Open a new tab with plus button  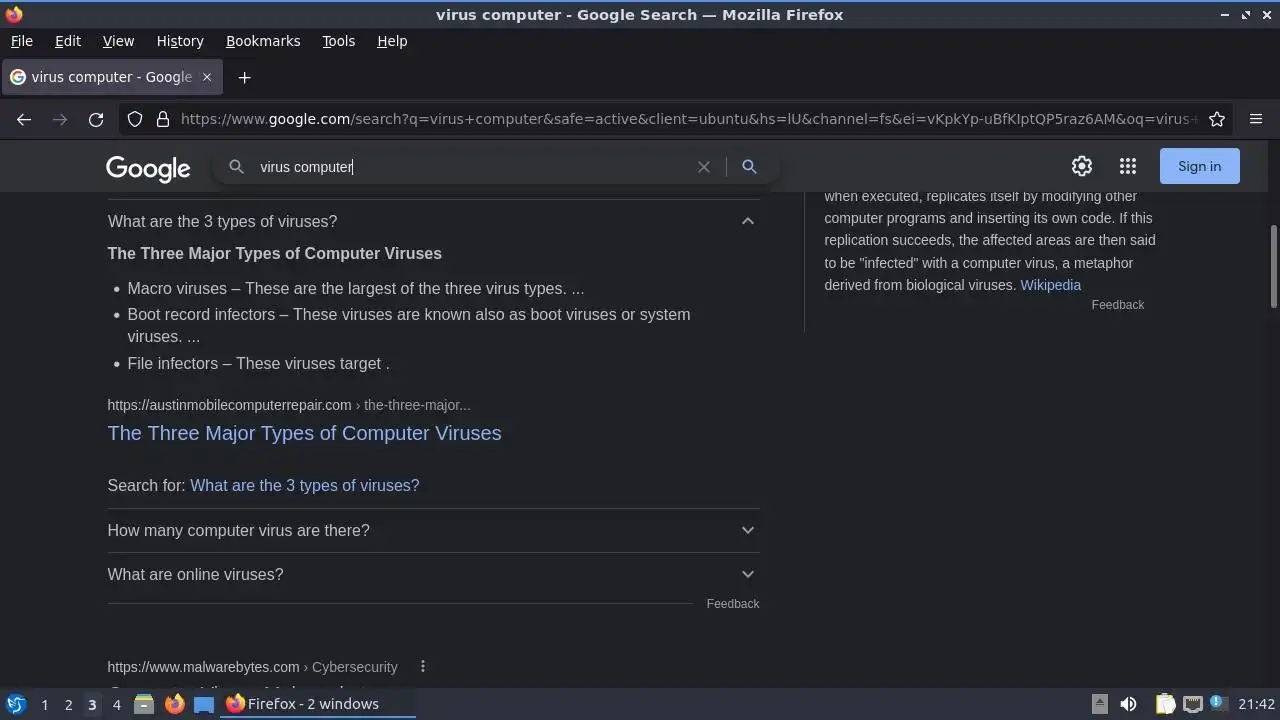(x=244, y=77)
